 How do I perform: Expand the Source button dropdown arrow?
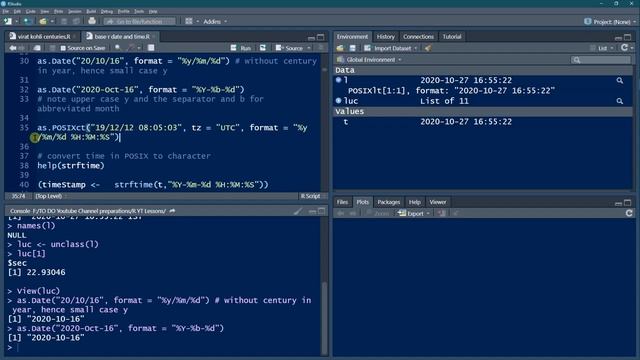pyautogui.click(x=309, y=48)
